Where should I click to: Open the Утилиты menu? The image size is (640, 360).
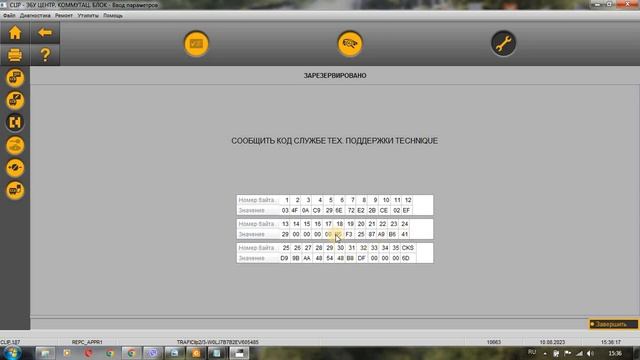(88, 16)
